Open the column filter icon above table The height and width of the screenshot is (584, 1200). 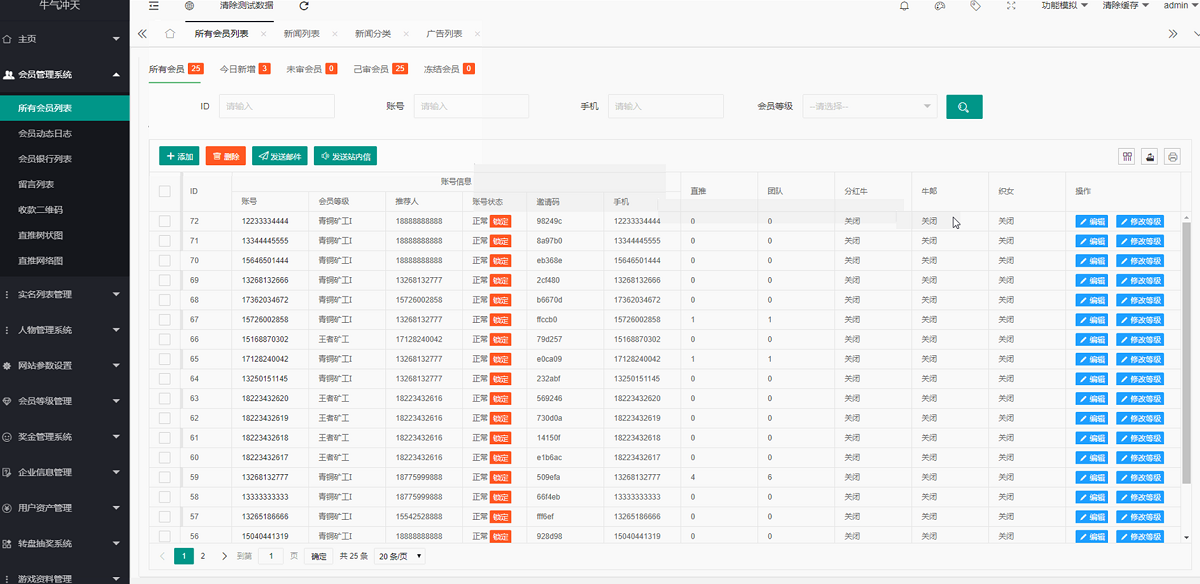(1127, 156)
